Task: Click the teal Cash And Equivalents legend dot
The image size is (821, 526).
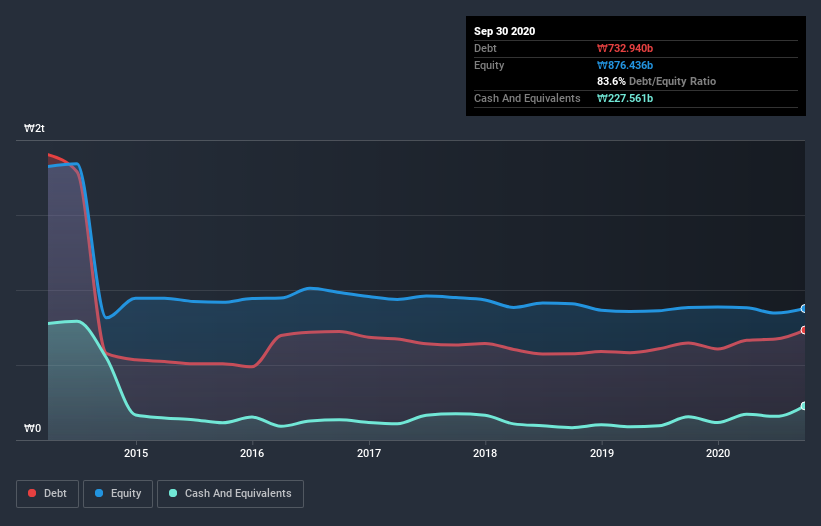Action: [x=173, y=493]
